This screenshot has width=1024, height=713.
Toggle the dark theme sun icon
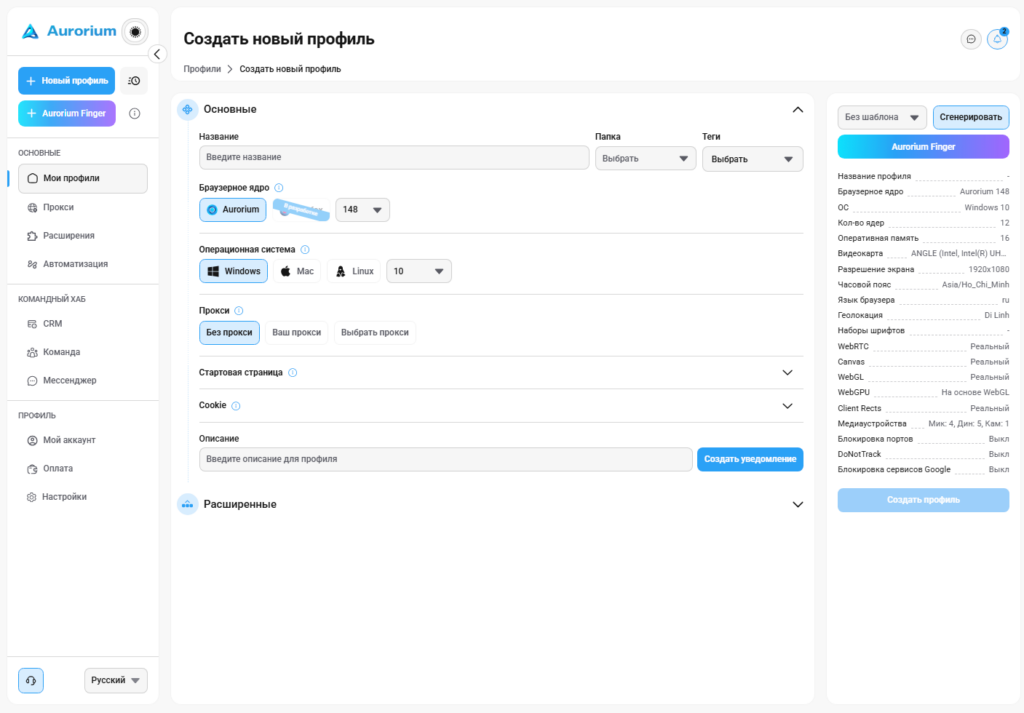(x=135, y=31)
